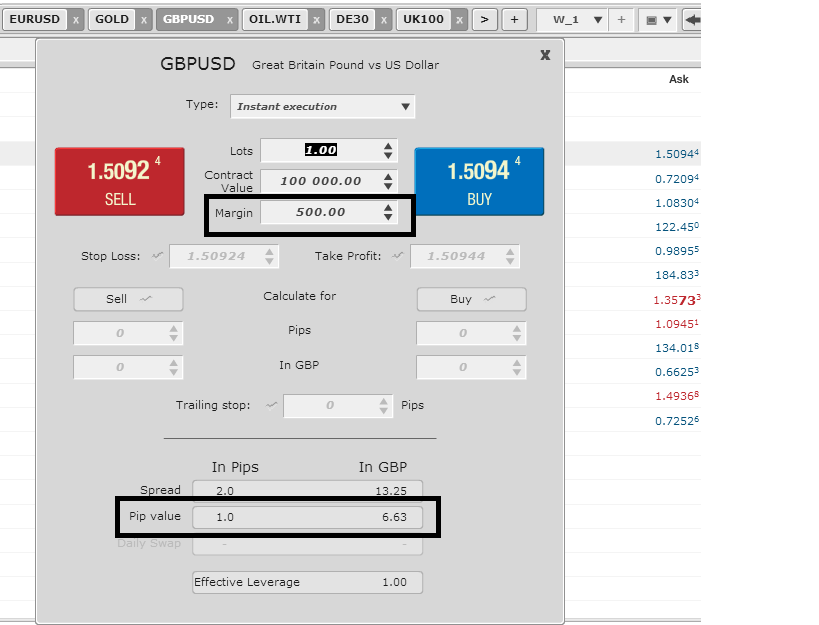Screen dimensions: 819x625
Task: Buy GBPUSD at 1.5094
Action: tap(479, 182)
